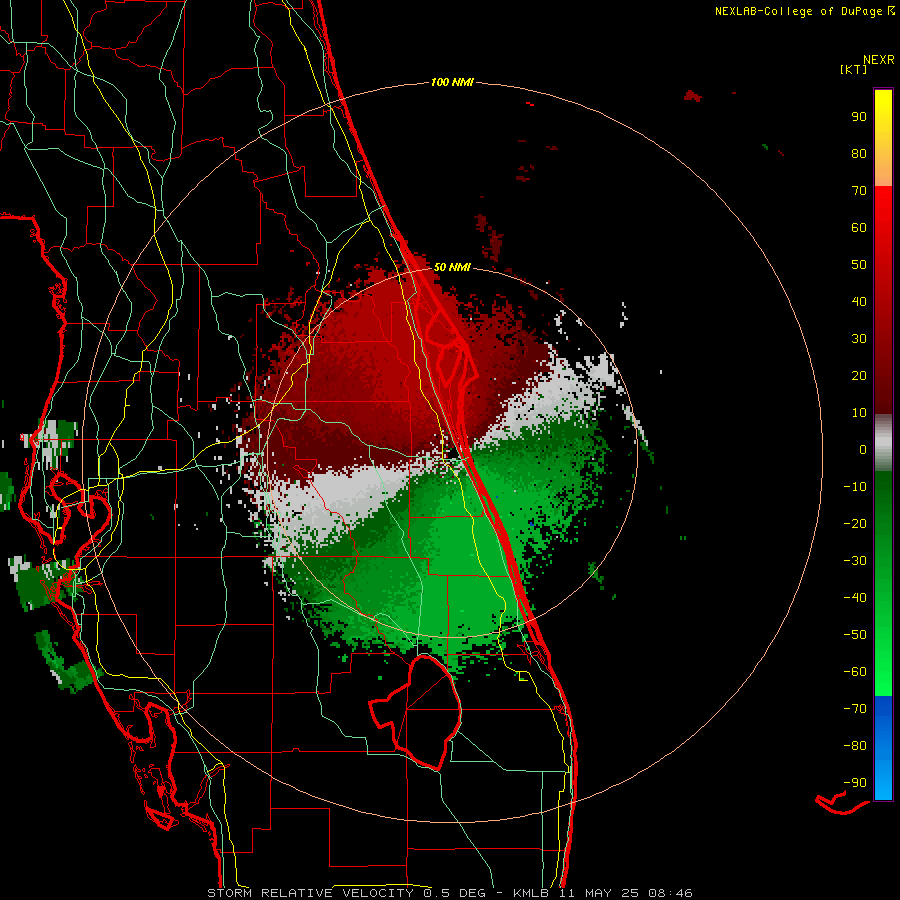Click the 20 knot colorbar label
This screenshot has height=900, width=900.
point(859,375)
